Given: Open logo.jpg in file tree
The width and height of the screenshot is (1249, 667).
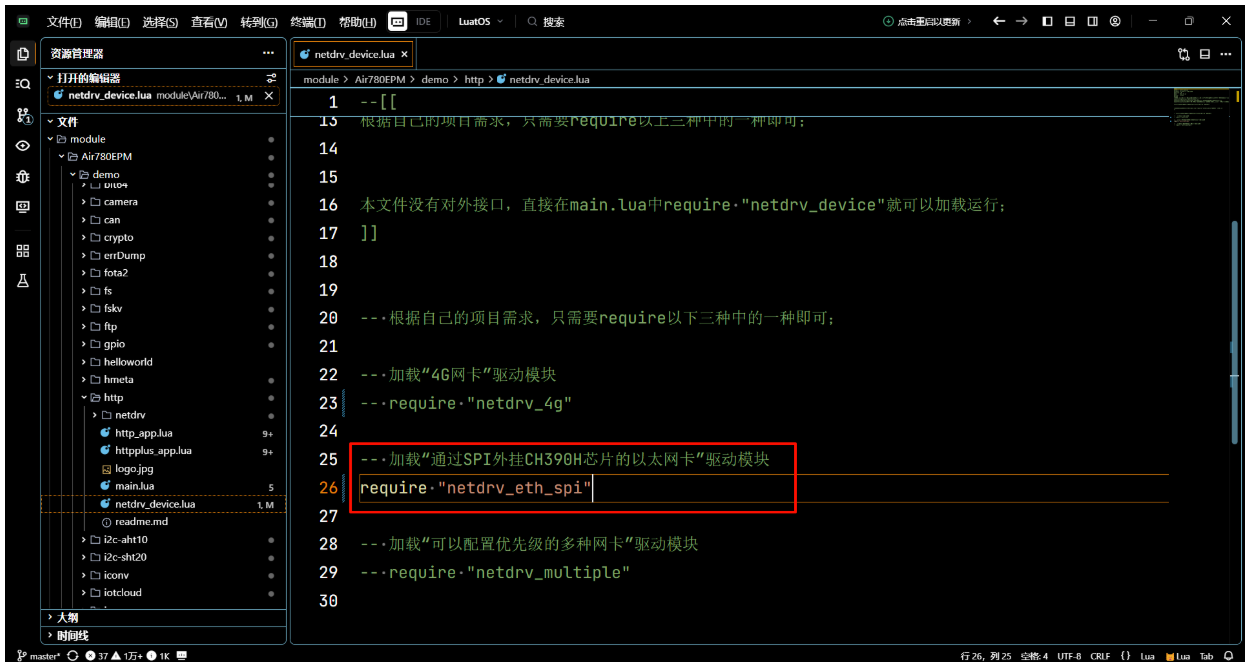Looking at the screenshot, I should 162,469.
